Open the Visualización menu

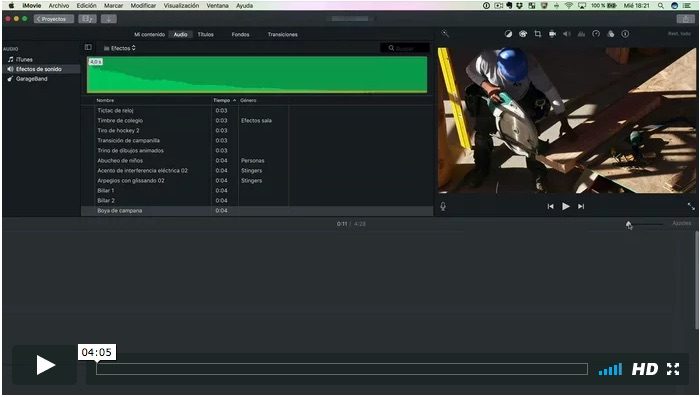click(x=181, y=6)
